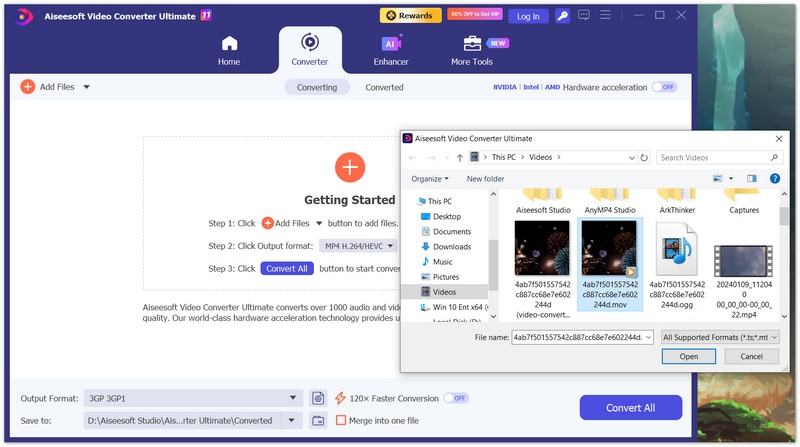The image size is (800, 447).
Task: Click the Log in button
Action: (528, 16)
